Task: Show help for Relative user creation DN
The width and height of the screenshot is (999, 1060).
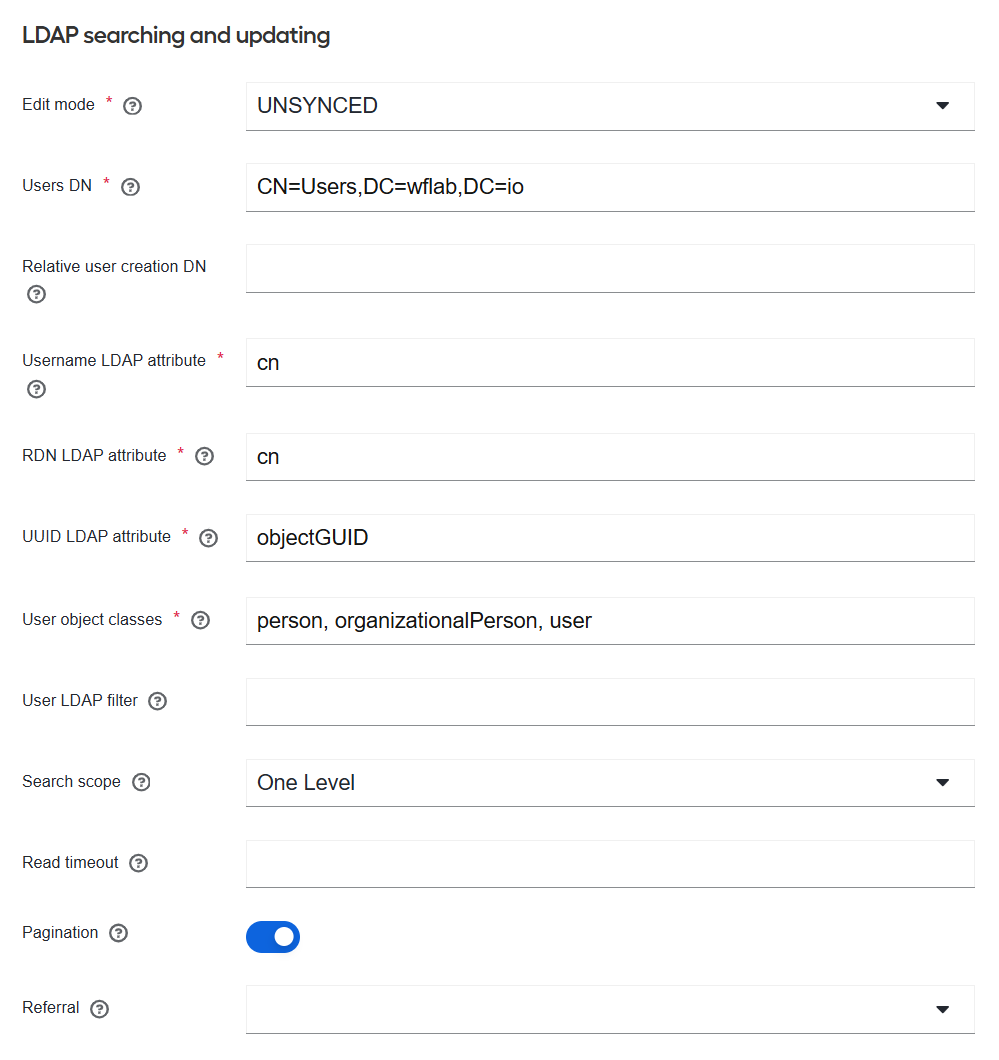Action: (x=36, y=294)
